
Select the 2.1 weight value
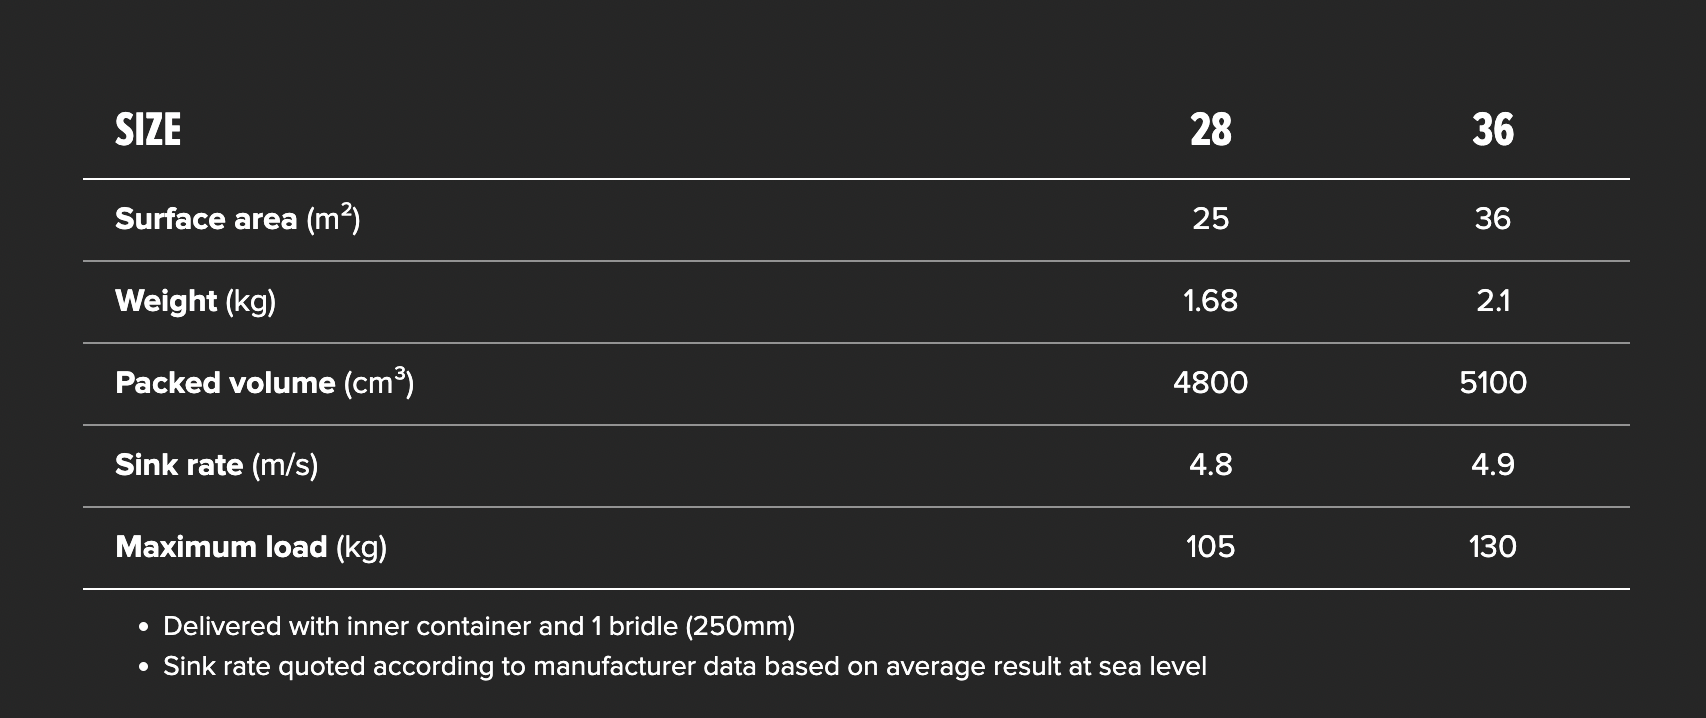pyautogui.click(x=1492, y=301)
